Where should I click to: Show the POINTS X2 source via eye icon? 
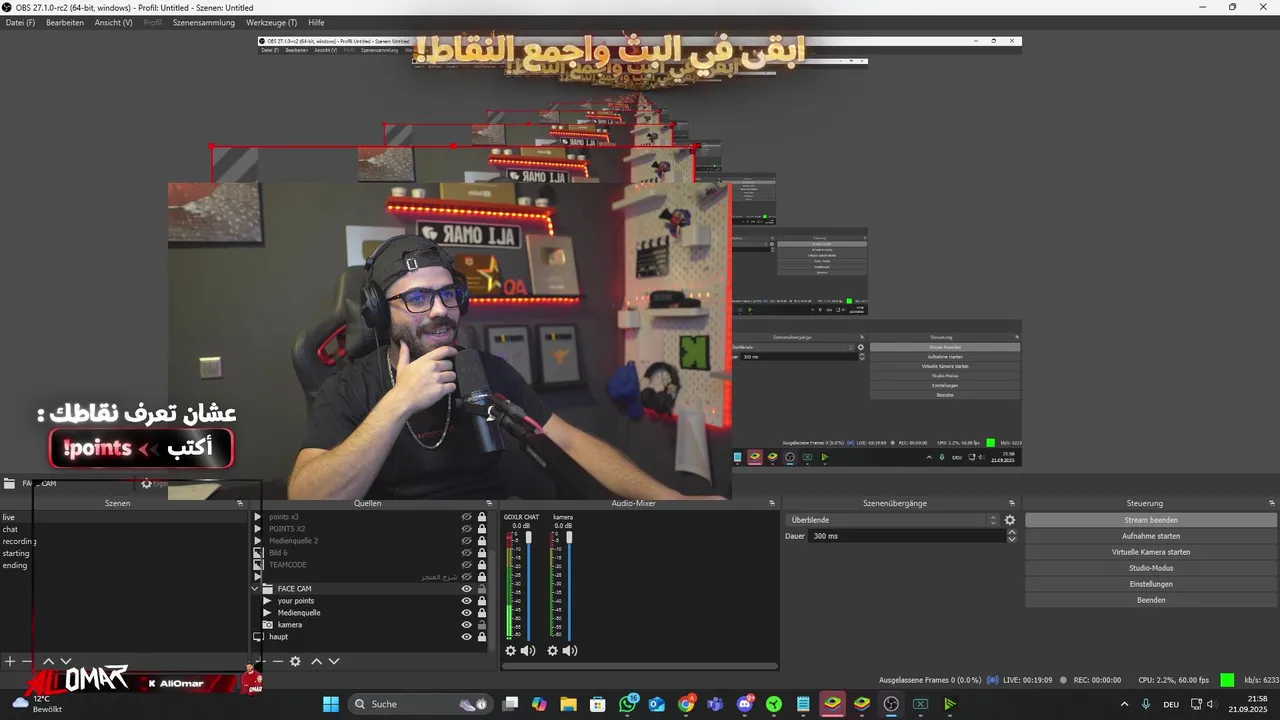tap(466, 529)
